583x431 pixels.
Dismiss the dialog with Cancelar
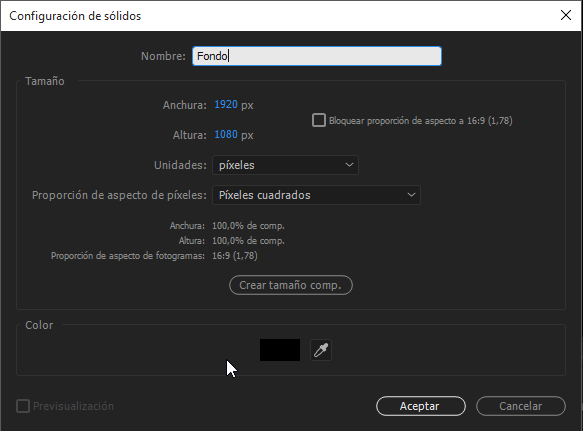point(521,406)
